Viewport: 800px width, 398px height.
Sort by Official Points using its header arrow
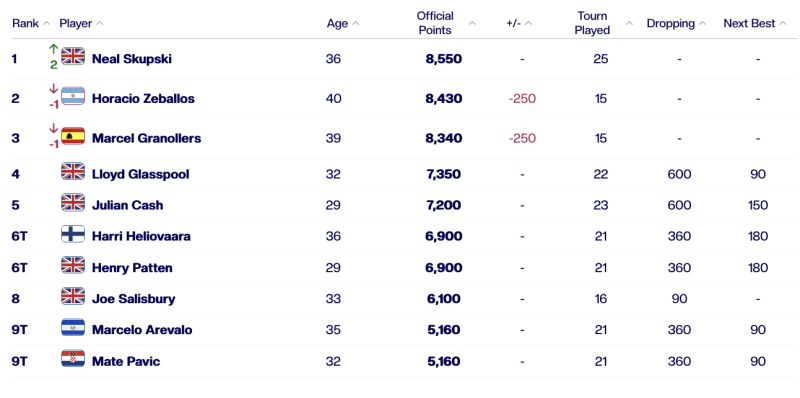pos(472,23)
